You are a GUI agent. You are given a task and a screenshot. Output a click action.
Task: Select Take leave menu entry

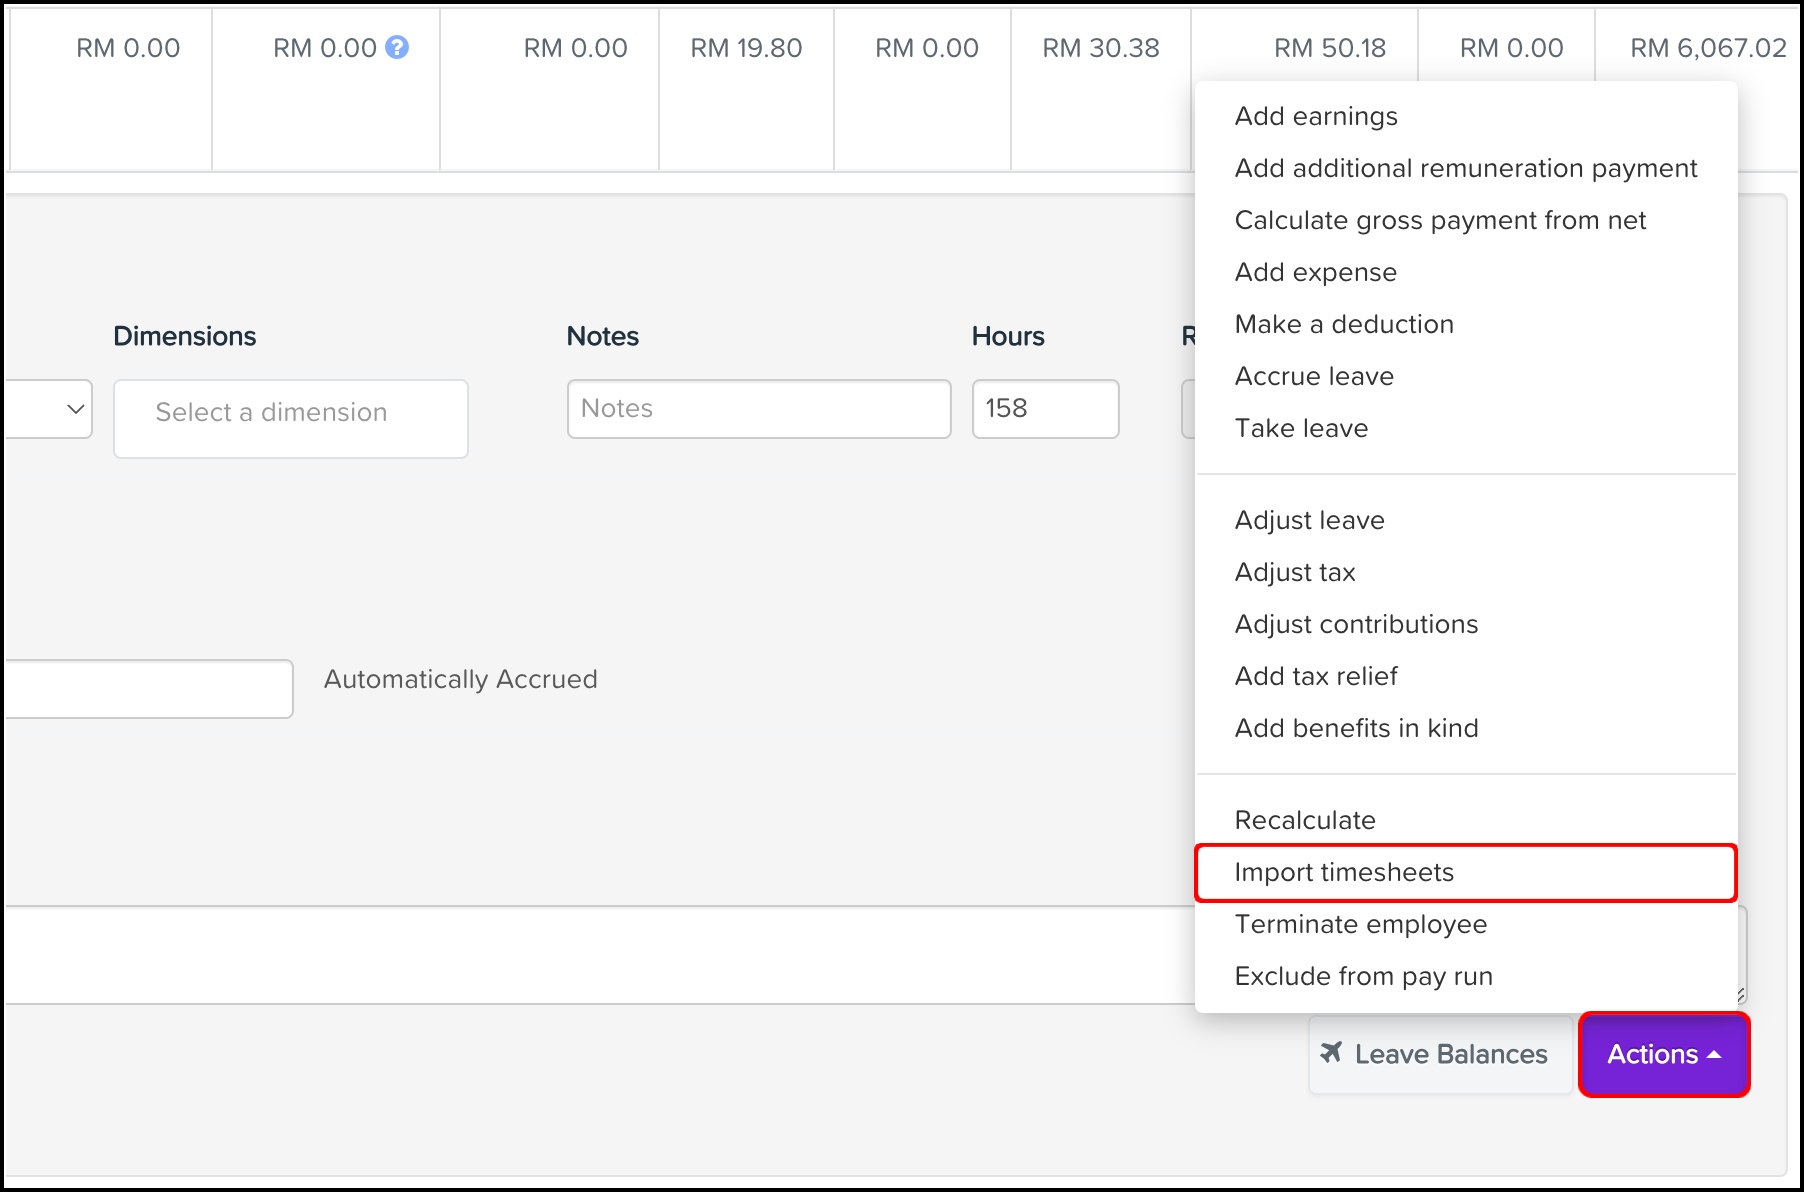[1301, 428]
